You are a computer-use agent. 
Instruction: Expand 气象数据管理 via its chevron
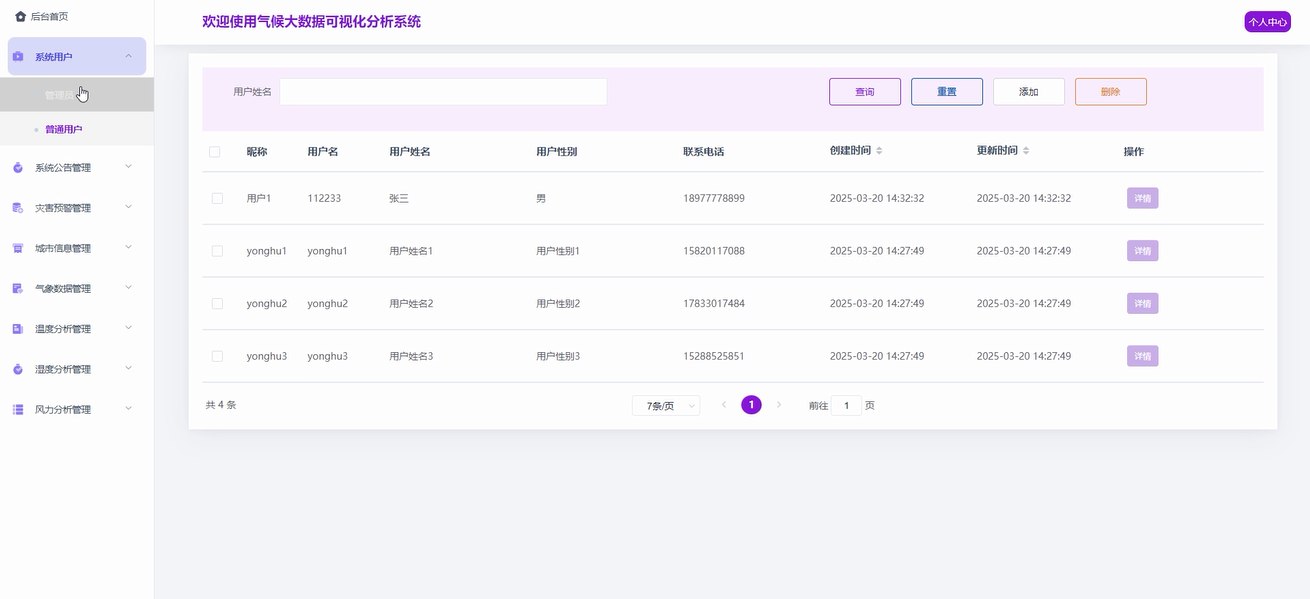pyautogui.click(x=128, y=288)
